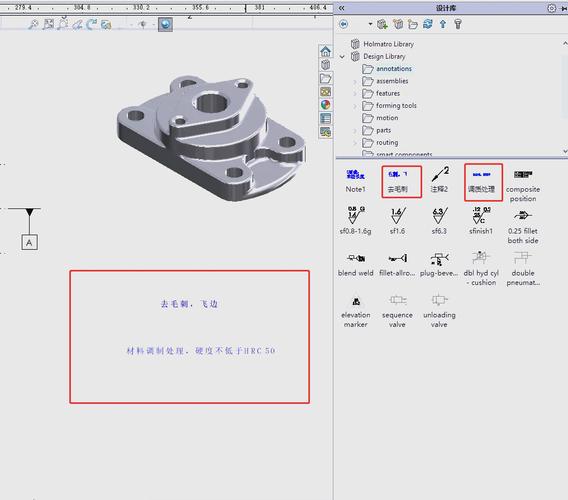Refresh the design library
This screenshot has height=500, width=568.
pyautogui.click(x=428, y=24)
